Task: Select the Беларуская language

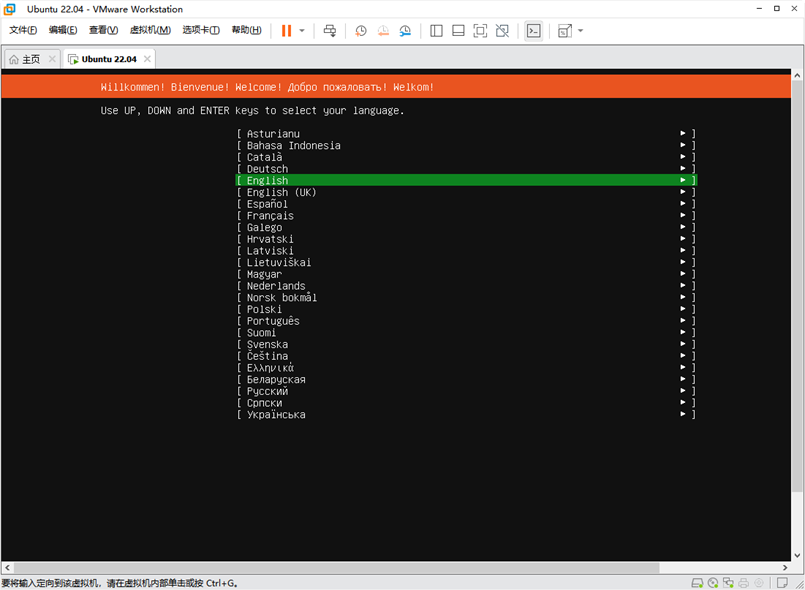Action: pos(466,379)
